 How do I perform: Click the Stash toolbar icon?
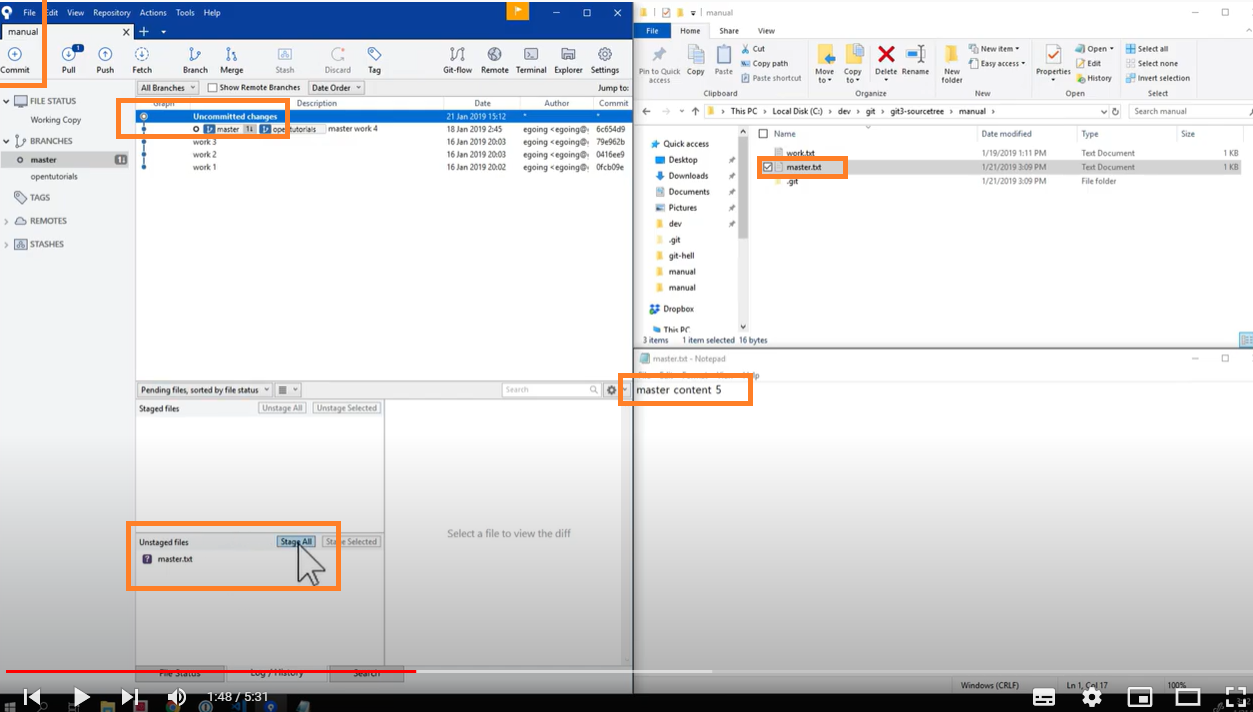tap(285, 54)
